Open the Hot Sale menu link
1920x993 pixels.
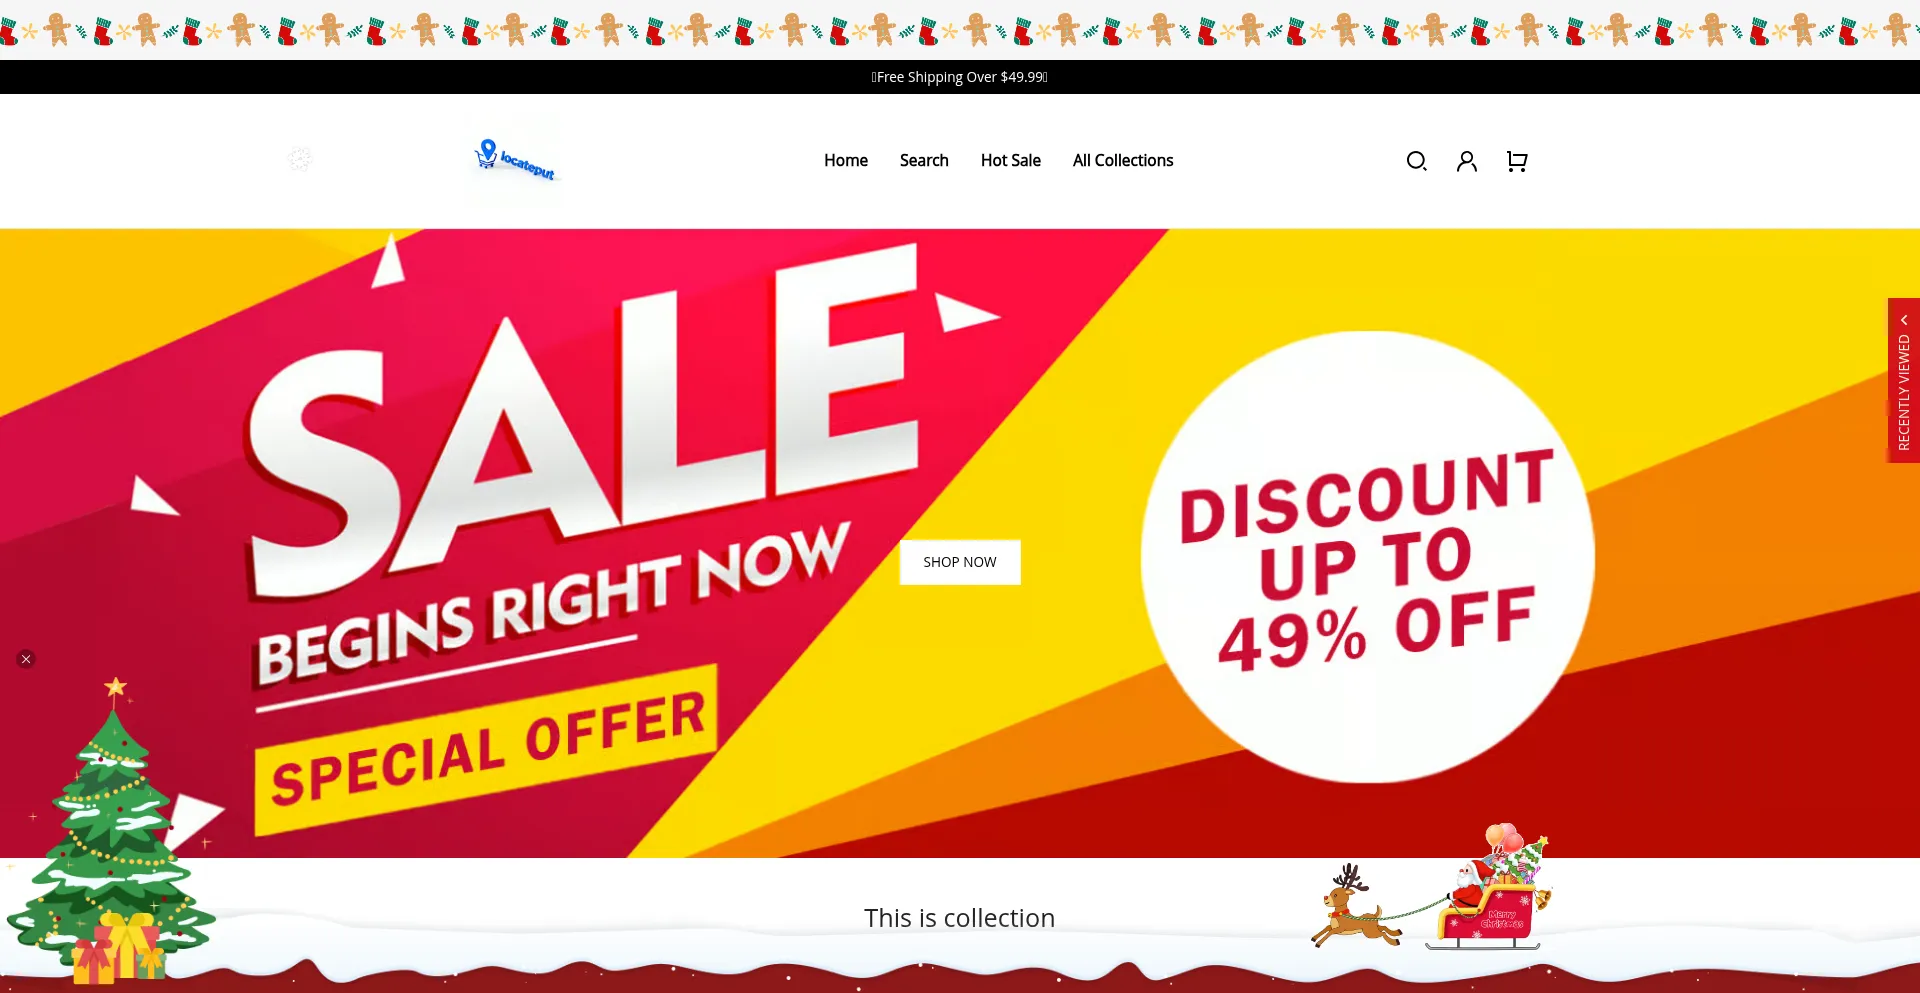tap(1011, 160)
